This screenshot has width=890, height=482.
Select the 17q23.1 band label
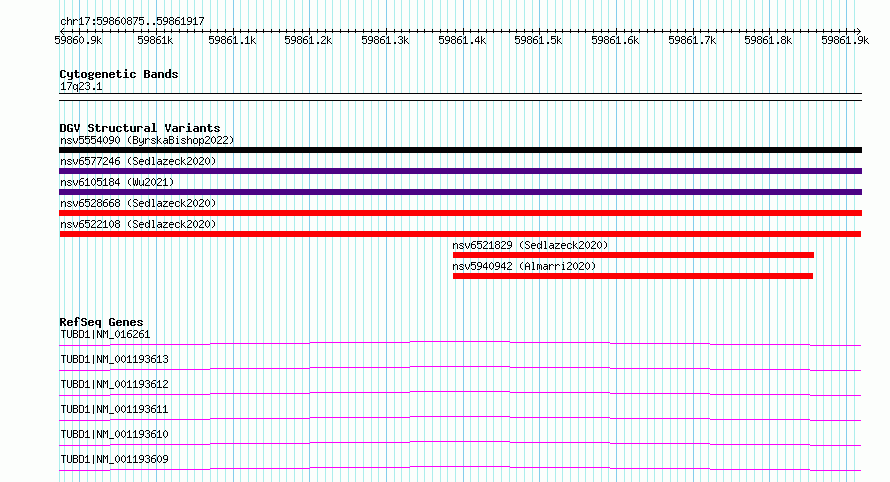click(81, 86)
